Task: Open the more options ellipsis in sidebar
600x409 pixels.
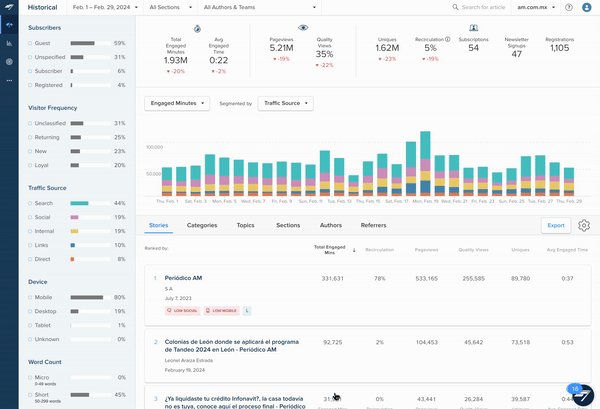Action: point(9,80)
